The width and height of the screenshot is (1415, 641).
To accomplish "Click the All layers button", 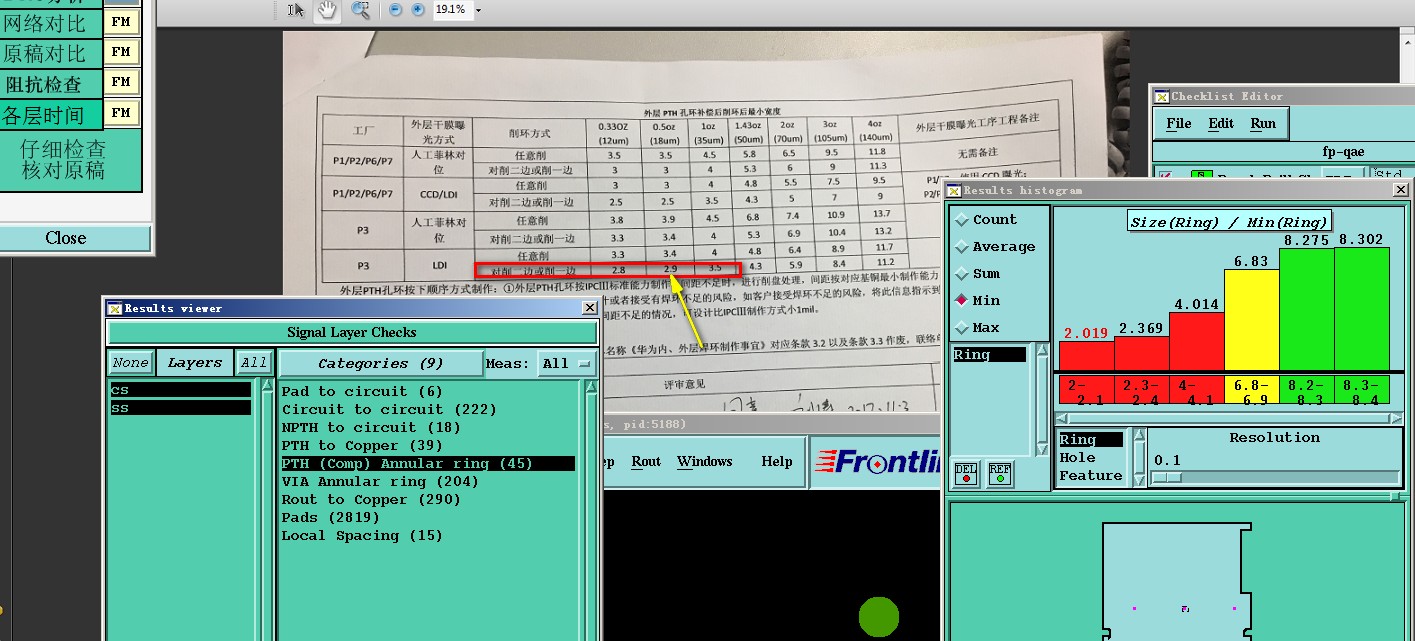I will click(254, 363).
